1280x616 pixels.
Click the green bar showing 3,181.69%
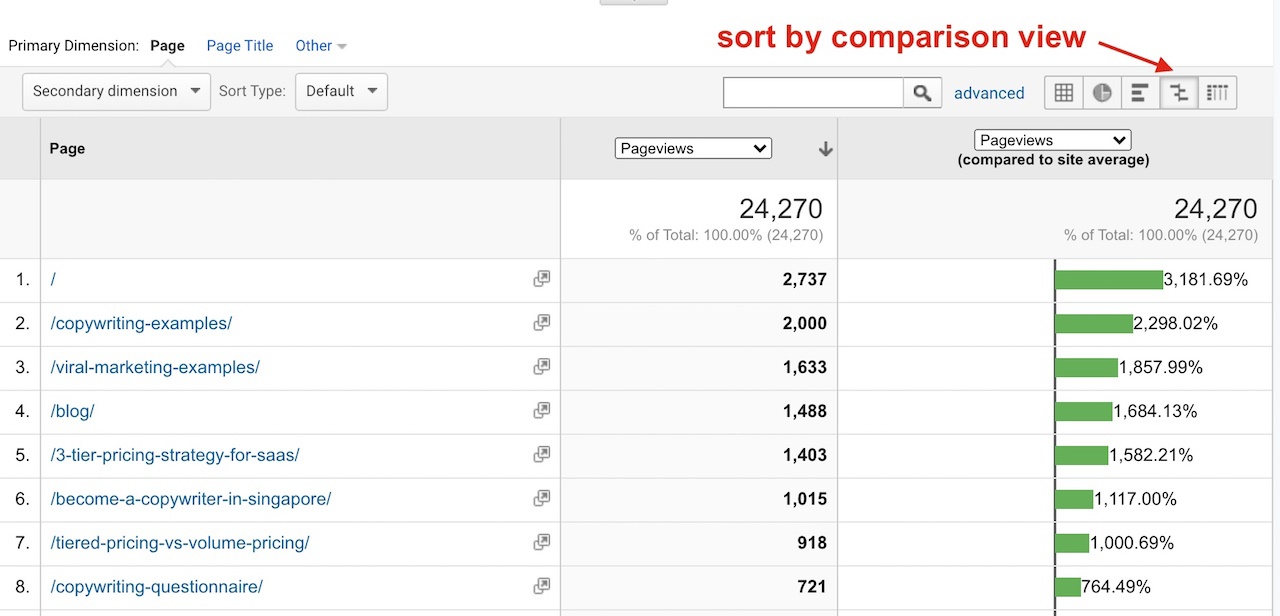tap(1109, 280)
